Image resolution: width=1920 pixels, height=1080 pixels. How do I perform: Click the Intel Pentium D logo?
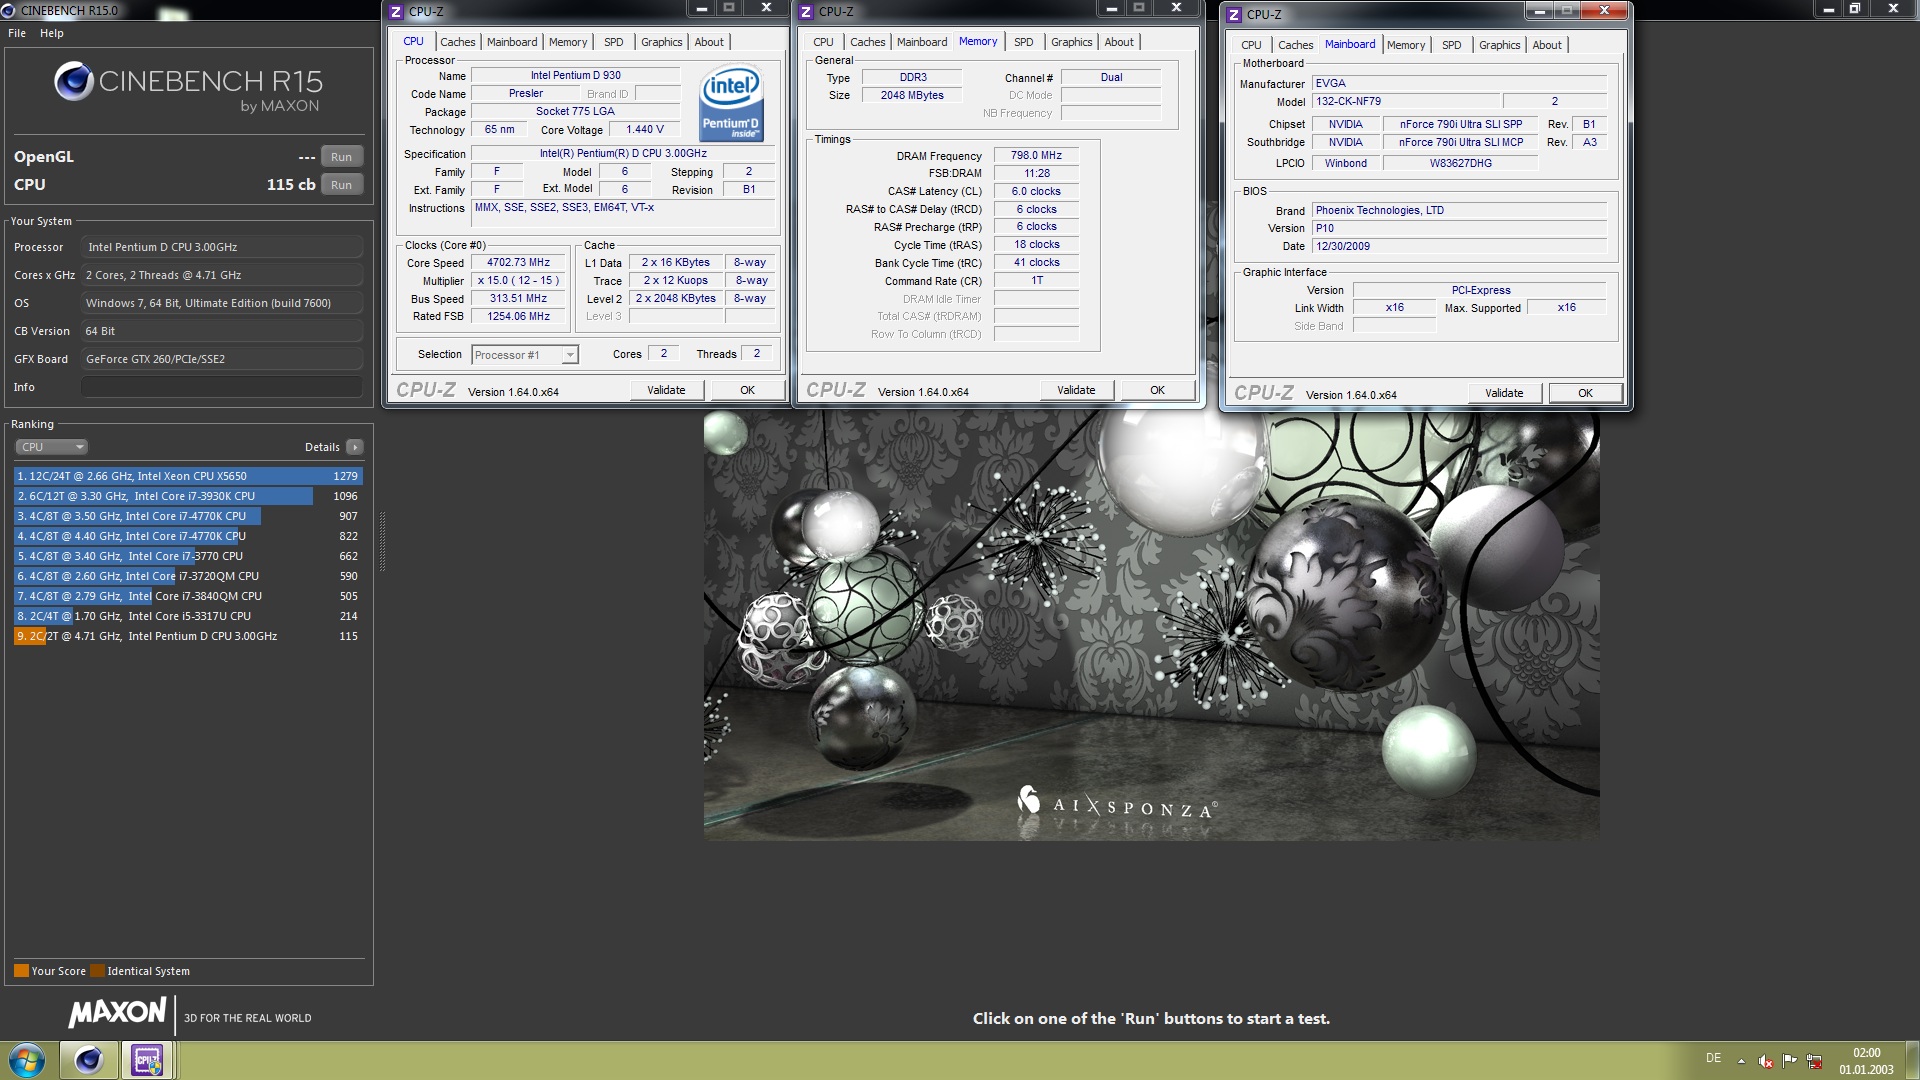click(732, 102)
